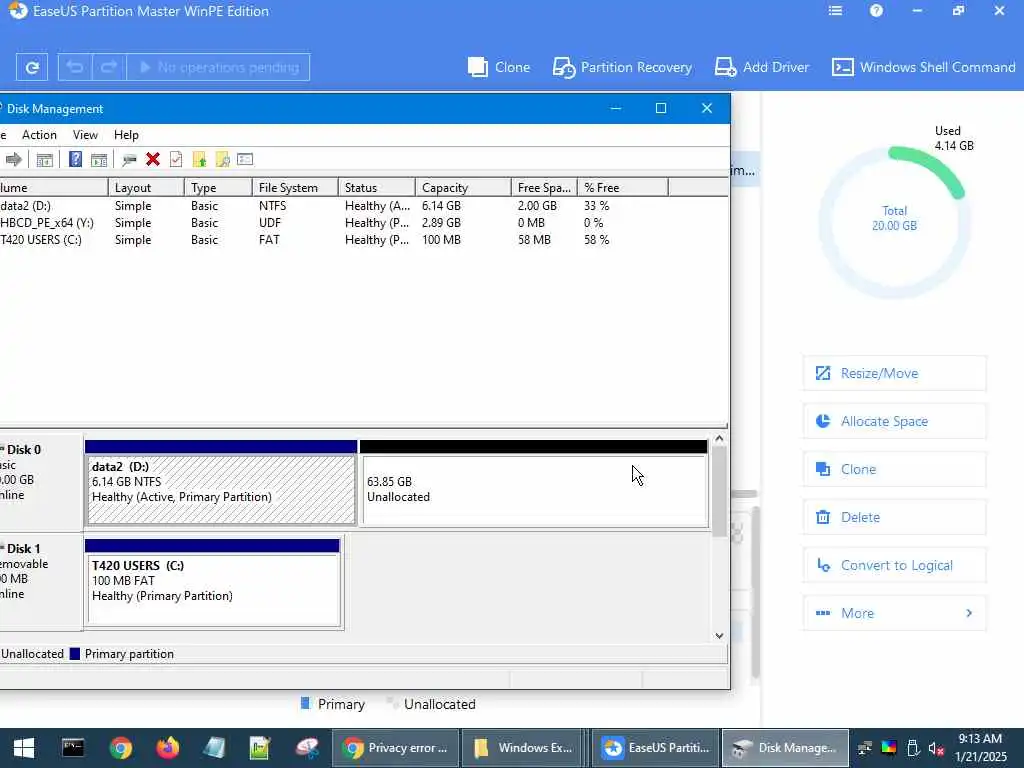Click the forward arrow toolbar icon
Viewport: 1024px width, 768px height.
coord(14,159)
